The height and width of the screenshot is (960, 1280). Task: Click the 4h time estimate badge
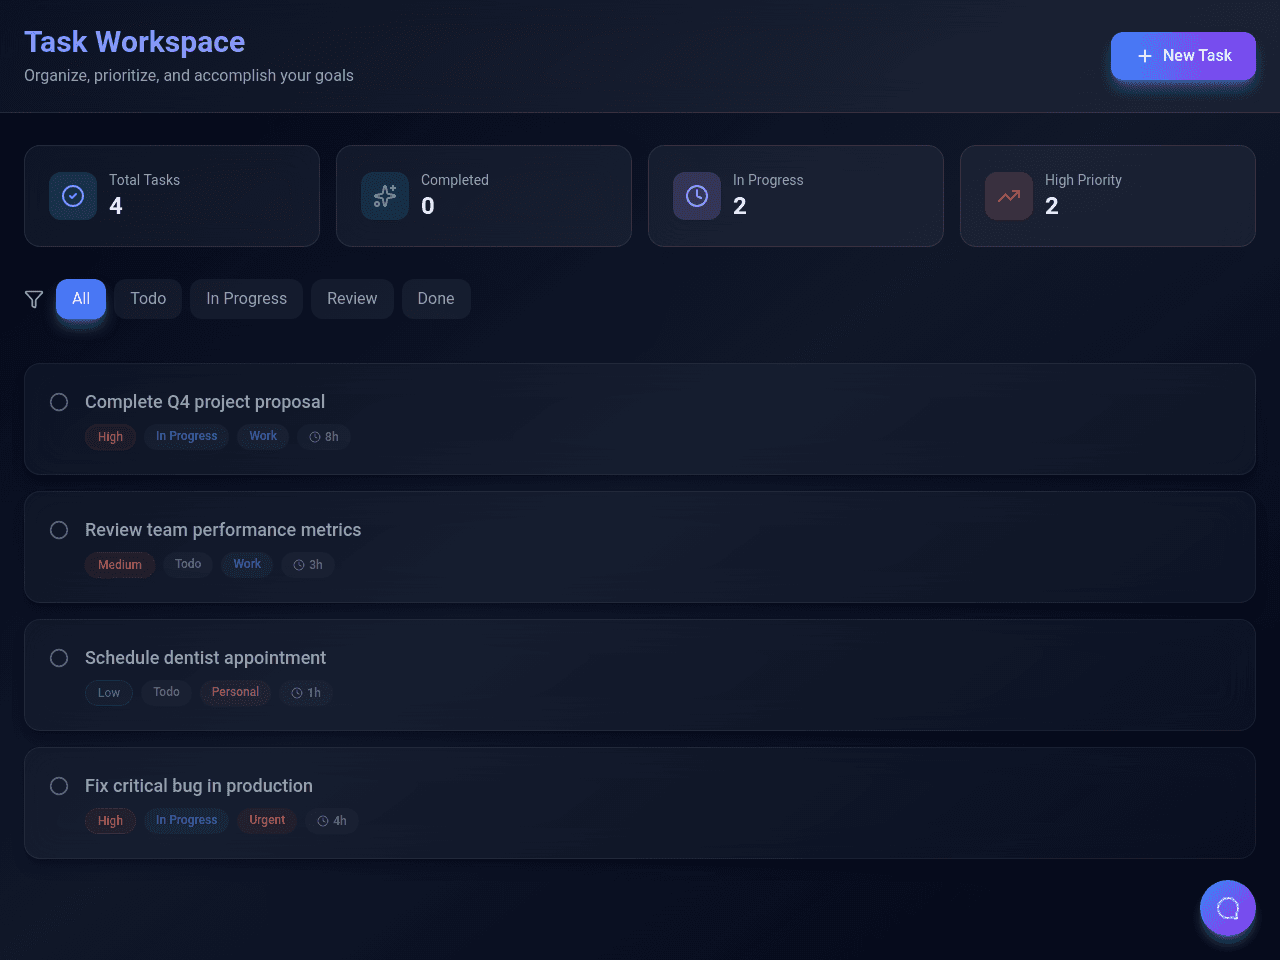click(332, 821)
